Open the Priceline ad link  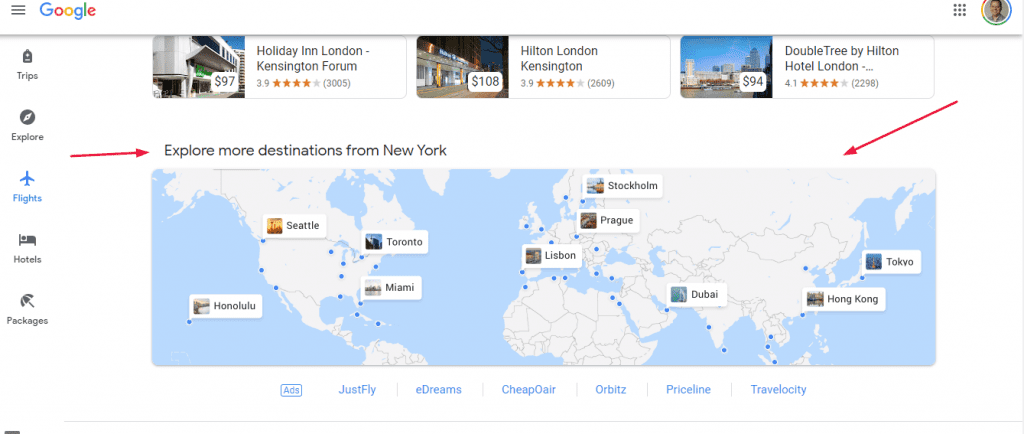pyautogui.click(x=688, y=390)
